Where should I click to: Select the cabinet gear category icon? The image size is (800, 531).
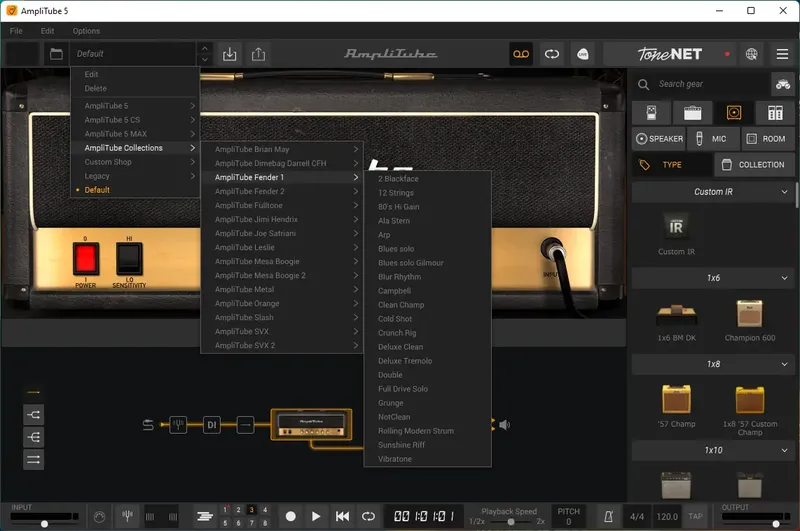pyautogui.click(x=734, y=113)
